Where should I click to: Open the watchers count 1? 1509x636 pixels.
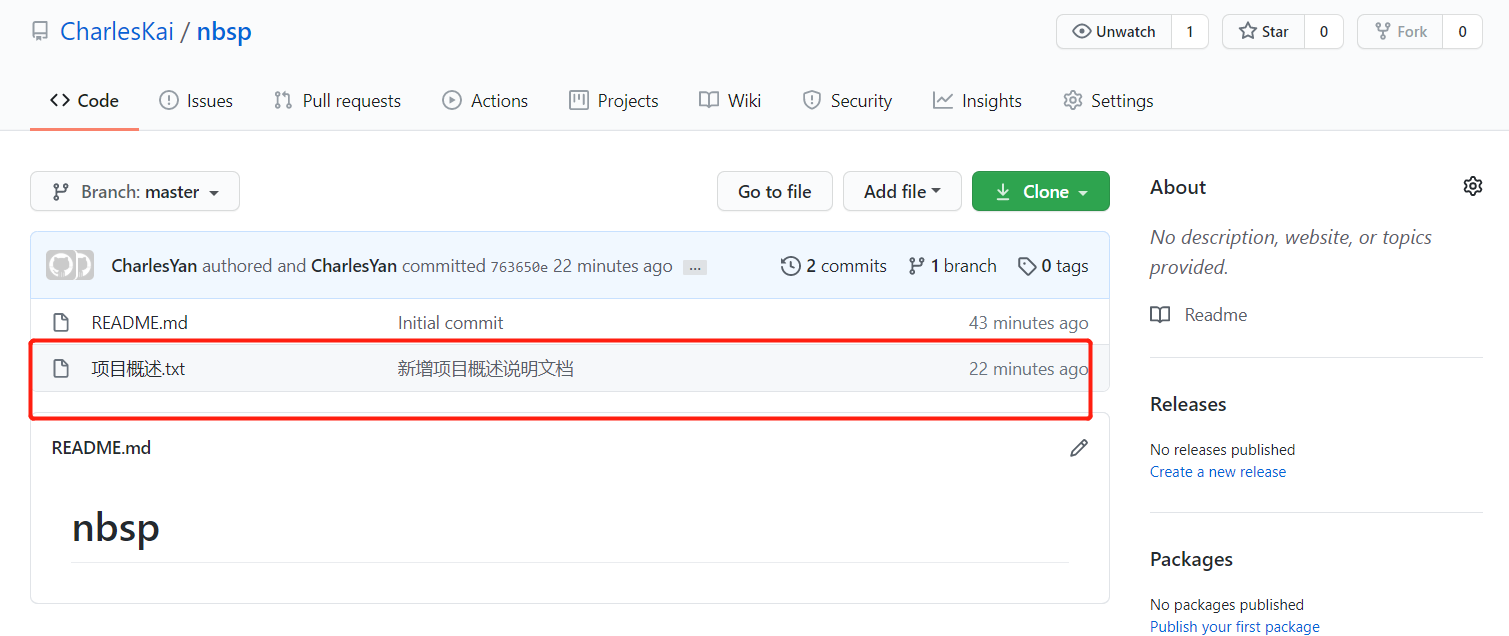tap(1190, 31)
